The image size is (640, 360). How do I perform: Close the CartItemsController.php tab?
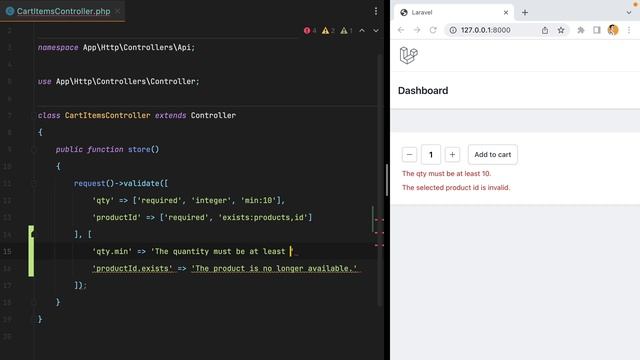pyautogui.click(x=118, y=11)
